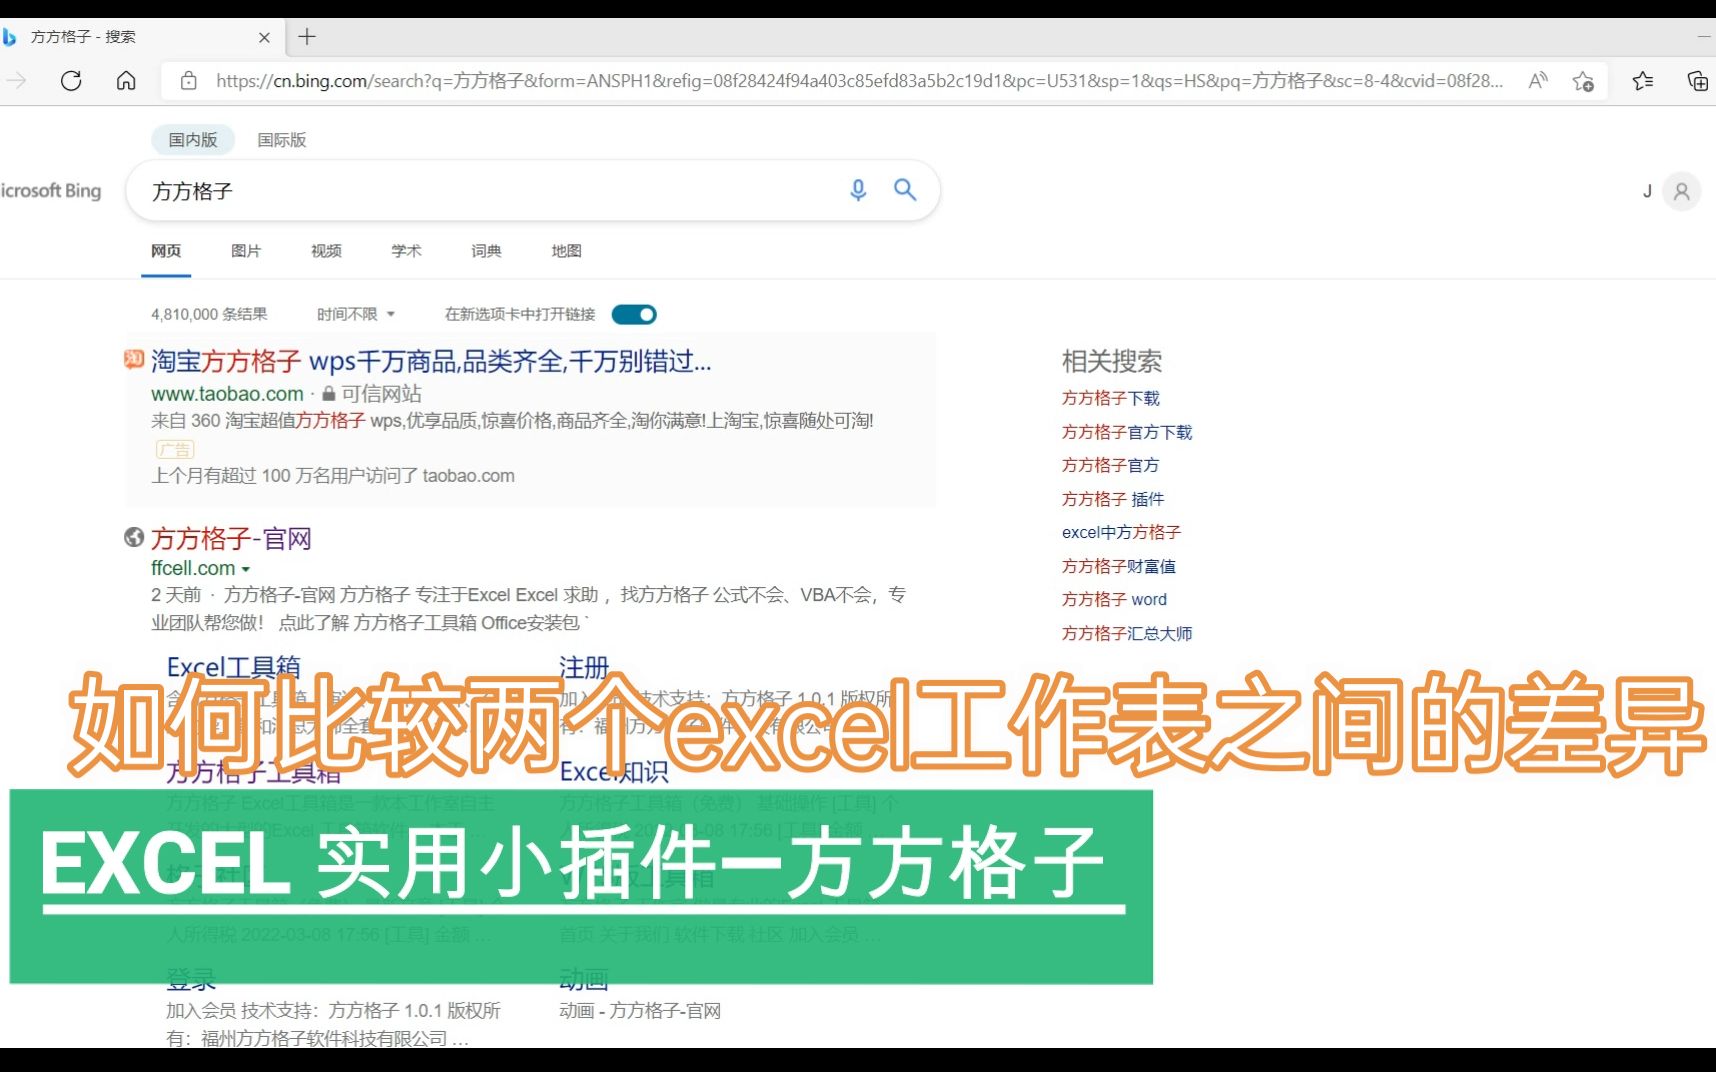
Task: Select the 图片 search tab
Action: [246, 251]
